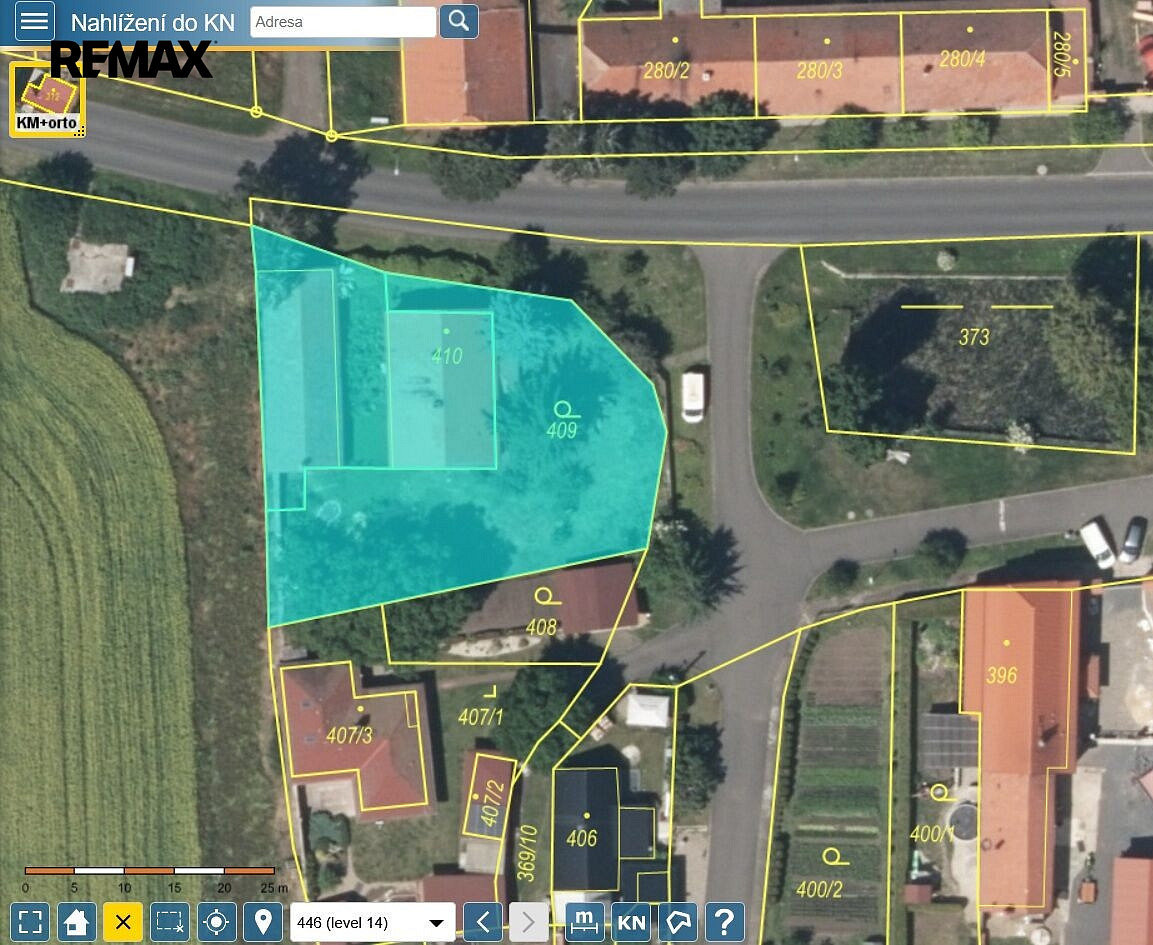Go forward to next map view
Viewport: 1153px width, 945px height.
(528, 921)
